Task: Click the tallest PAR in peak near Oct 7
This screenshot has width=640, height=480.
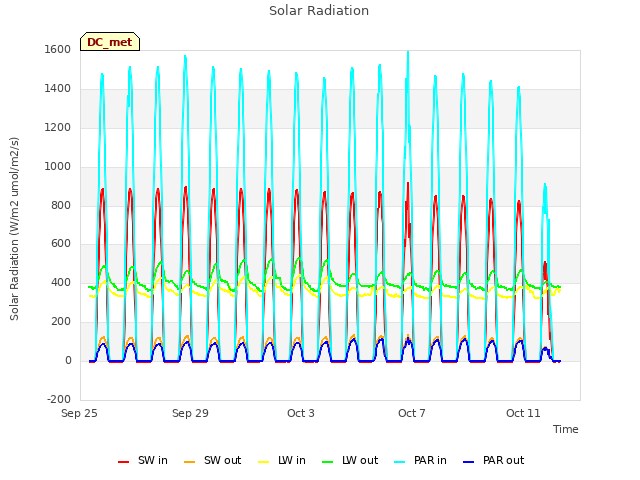Action: click(408, 53)
